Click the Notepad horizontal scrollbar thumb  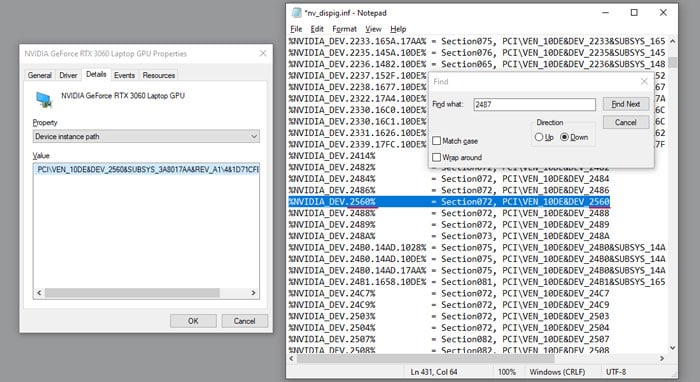pyautogui.click(x=425, y=358)
